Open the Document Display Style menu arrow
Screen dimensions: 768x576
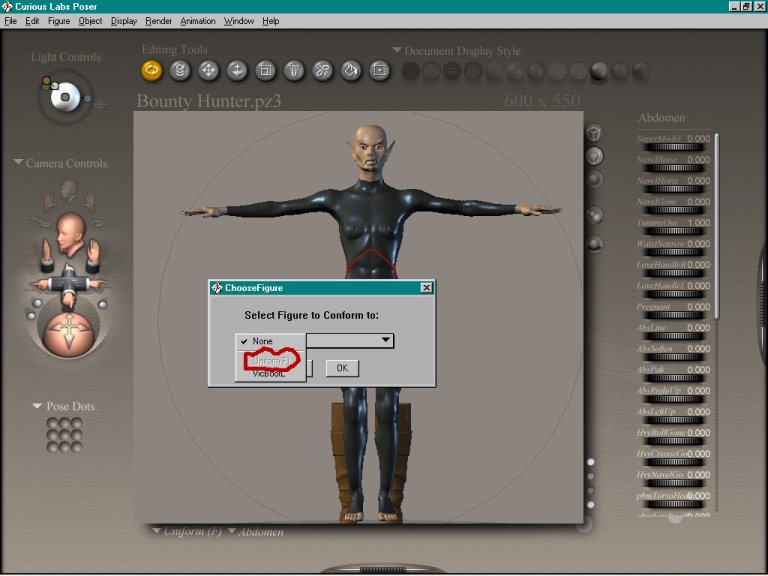point(397,50)
